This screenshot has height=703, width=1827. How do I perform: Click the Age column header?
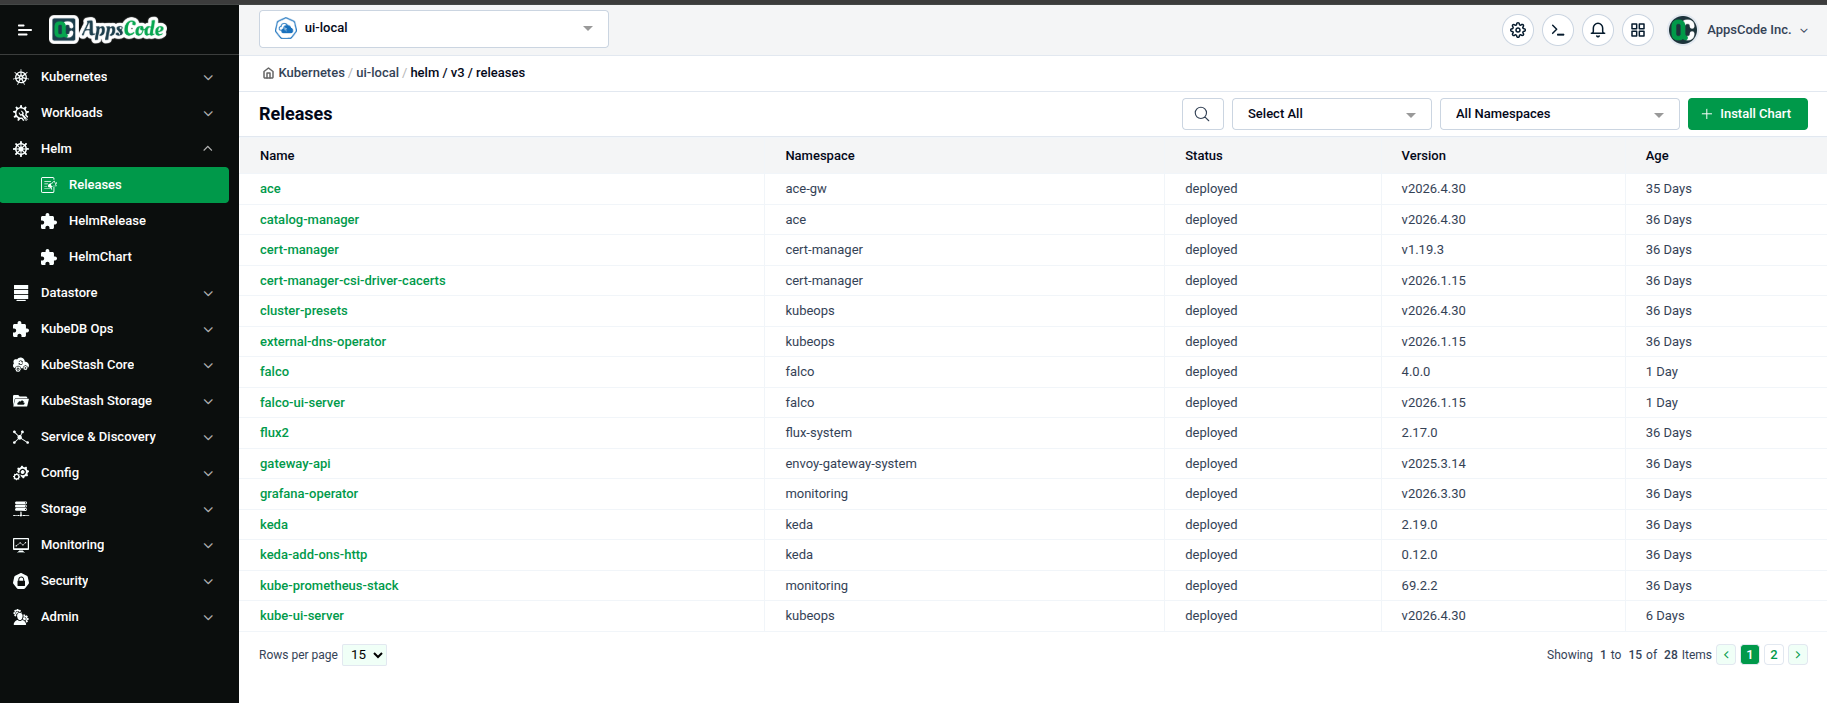[x=1657, y=156]
